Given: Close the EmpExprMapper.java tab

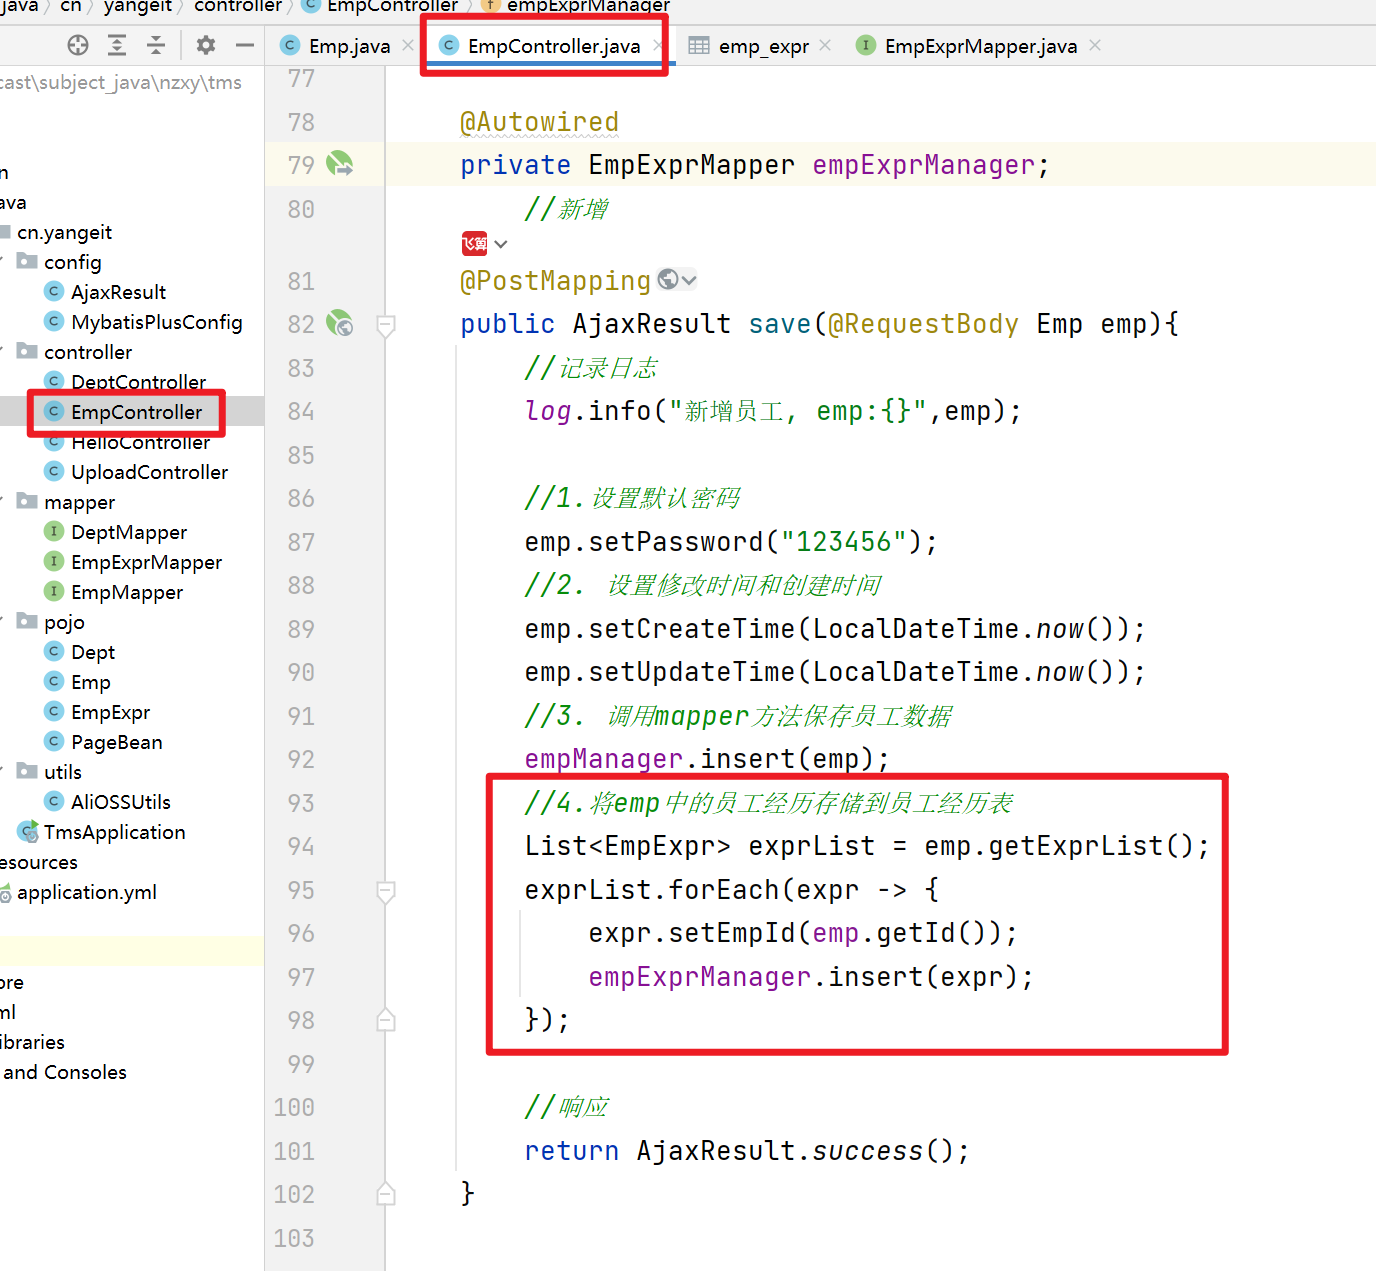Looking at the screenshot, I should [1095, 45].
